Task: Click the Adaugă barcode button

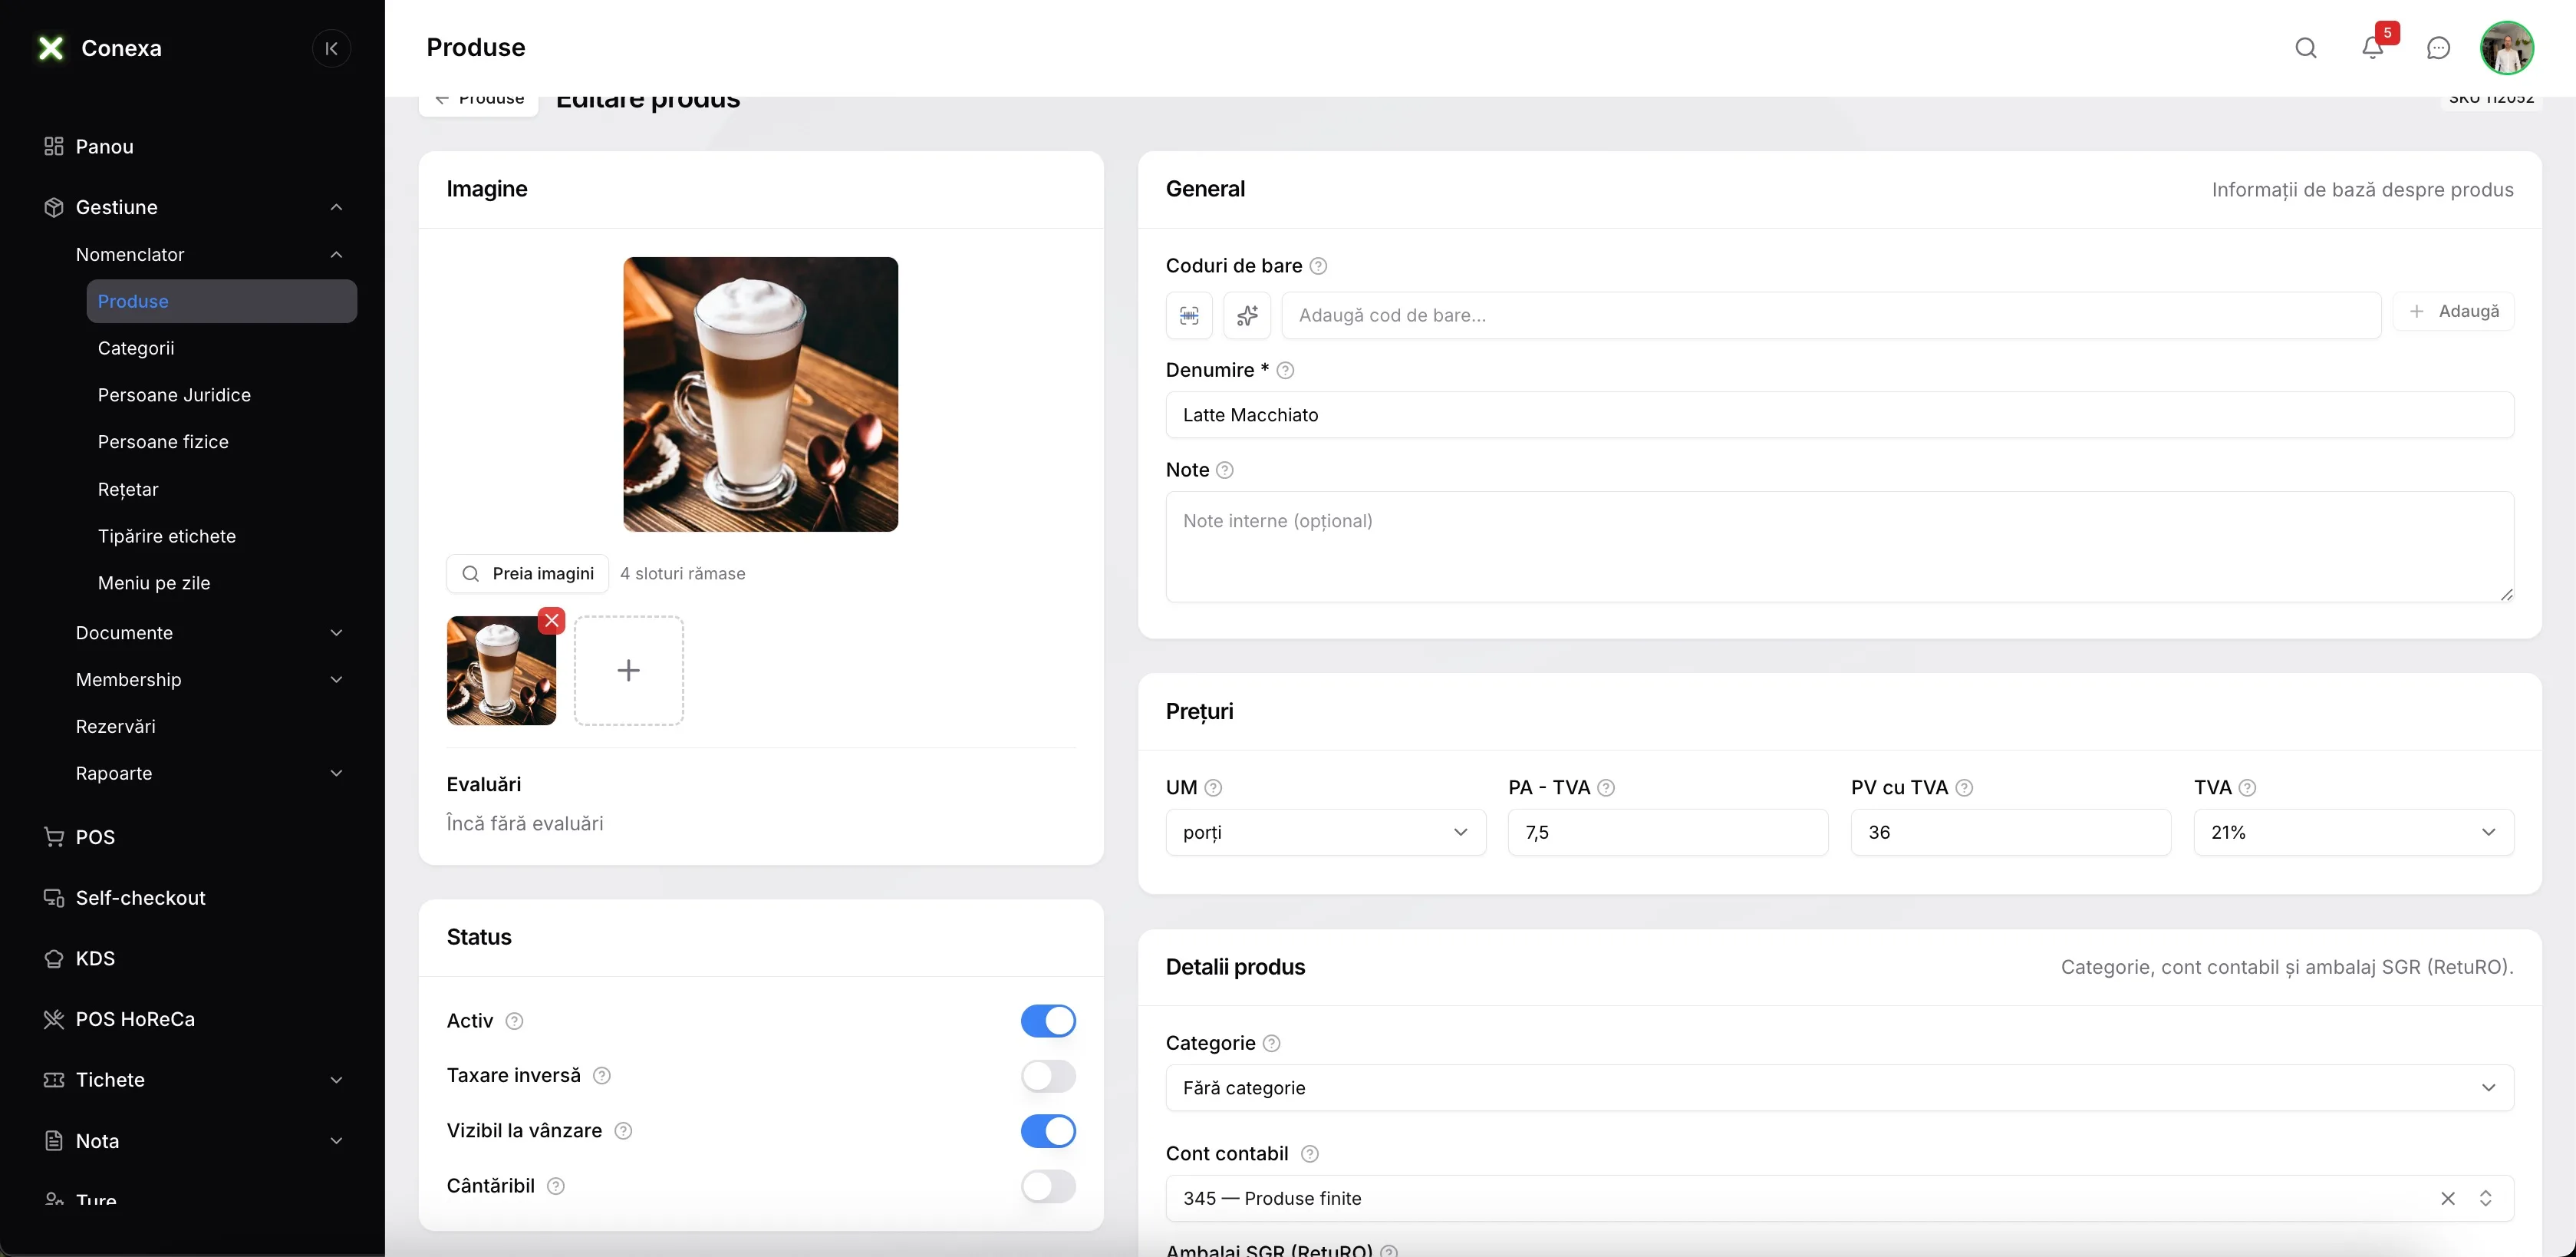Action: (2454, 312)
